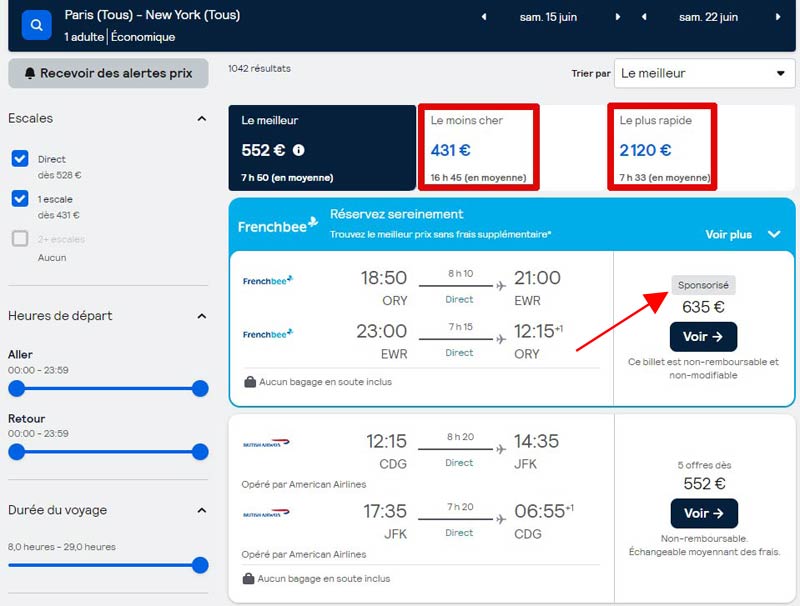Uncheck the Direct stops checkbox
The height and width of the screenshot is (606, 800).
point(20,159)
